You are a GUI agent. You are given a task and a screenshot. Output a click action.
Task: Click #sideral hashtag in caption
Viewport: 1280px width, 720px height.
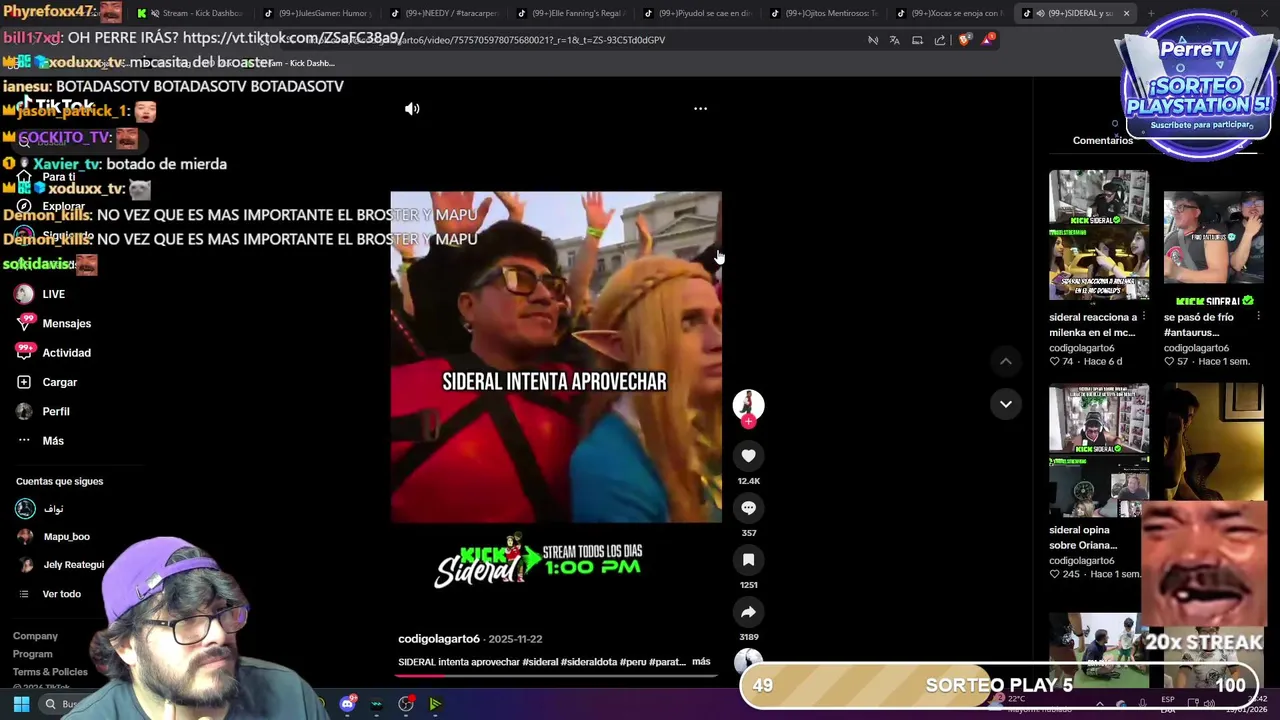point(541,662)
